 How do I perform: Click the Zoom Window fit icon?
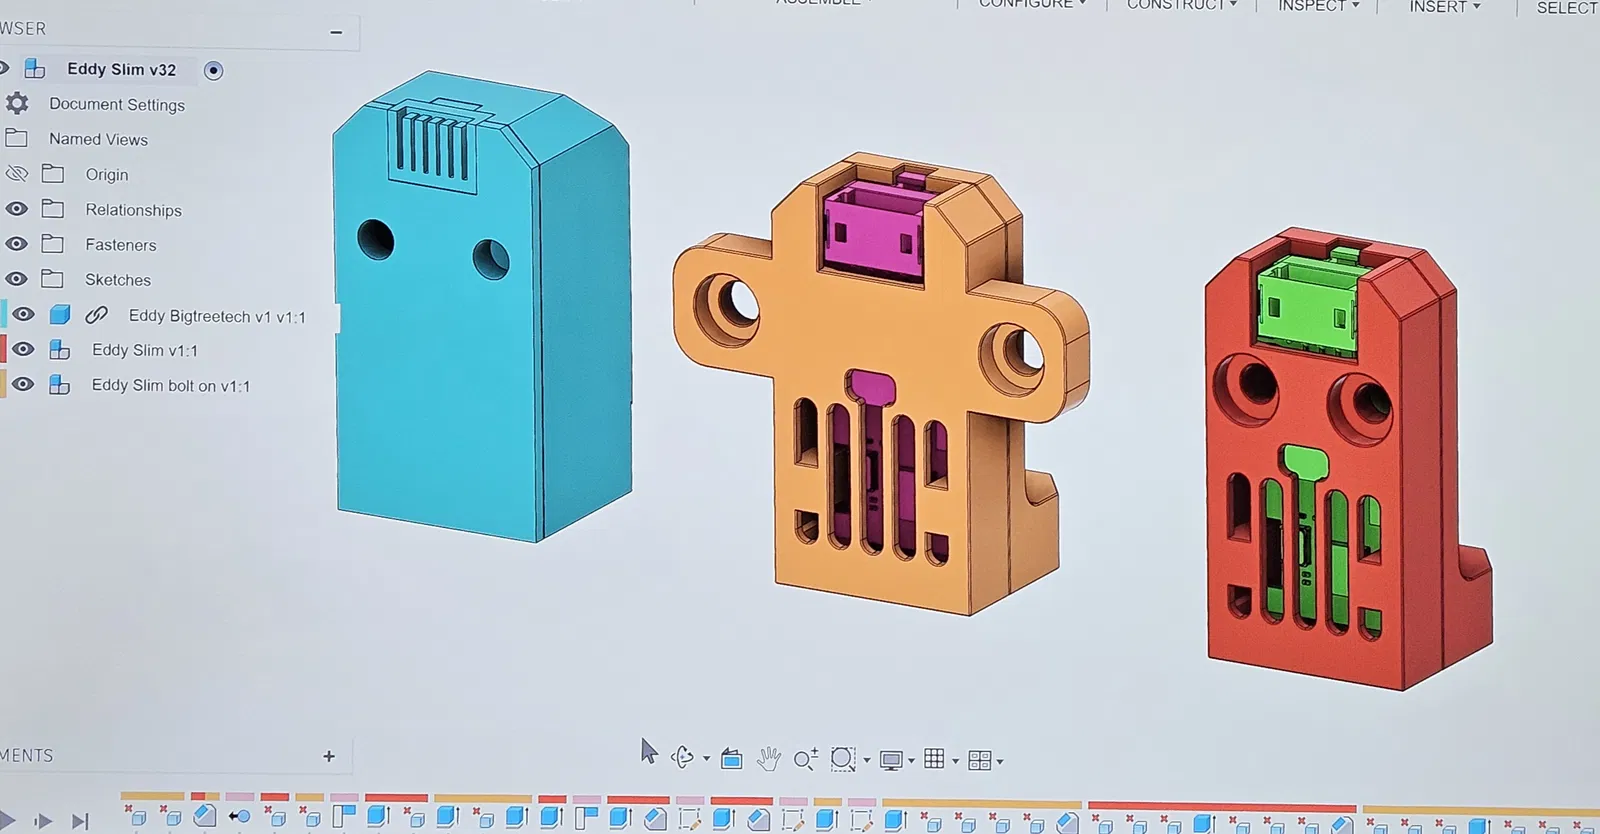[x=843, y=759]
